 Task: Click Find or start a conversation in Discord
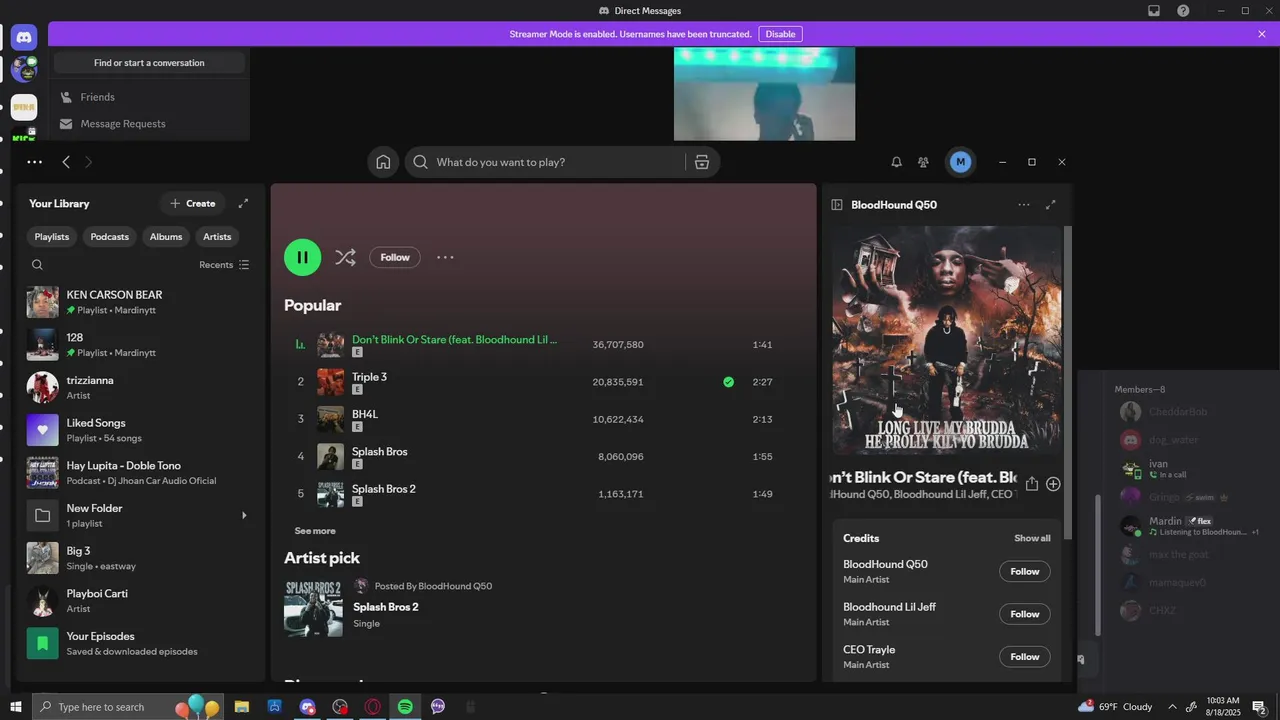pyautogui.click(x=149, y=63)
